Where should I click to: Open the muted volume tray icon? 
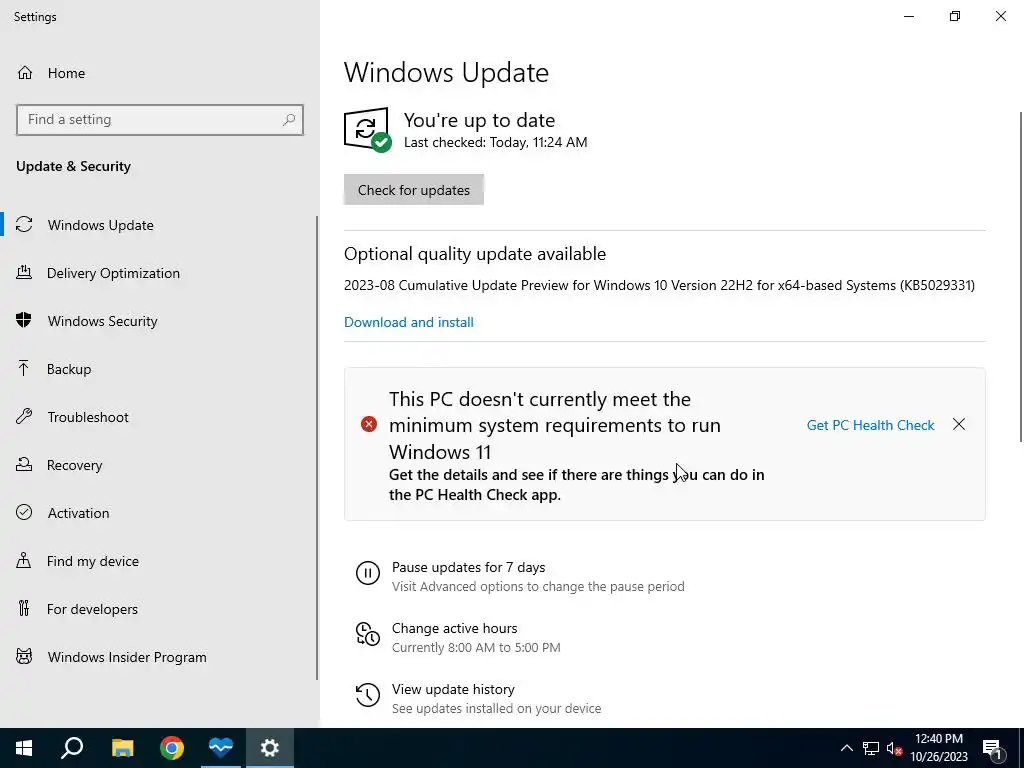point(895,748)
